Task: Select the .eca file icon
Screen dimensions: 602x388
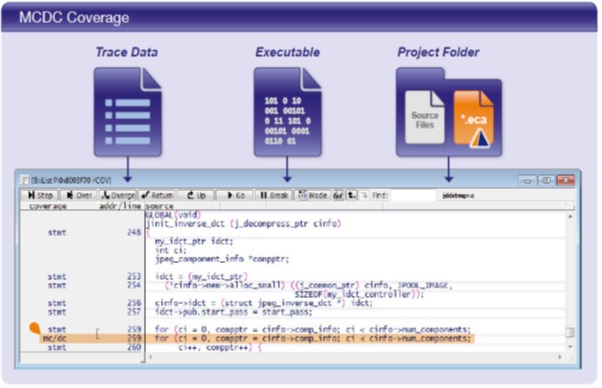Action: pos(474,119)
